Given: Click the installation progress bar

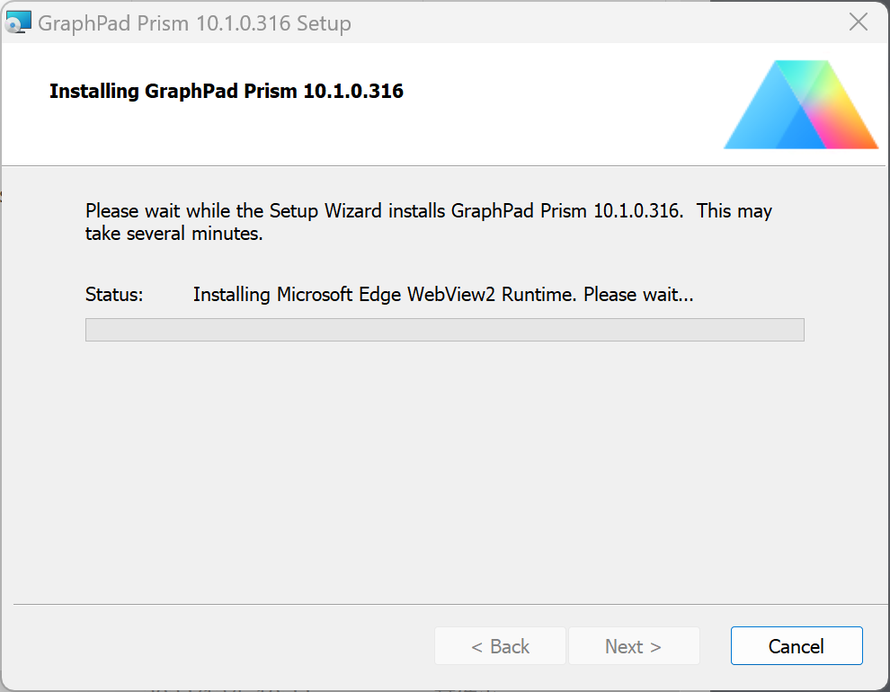Looking at the screenshot, I should click(444, 330).
